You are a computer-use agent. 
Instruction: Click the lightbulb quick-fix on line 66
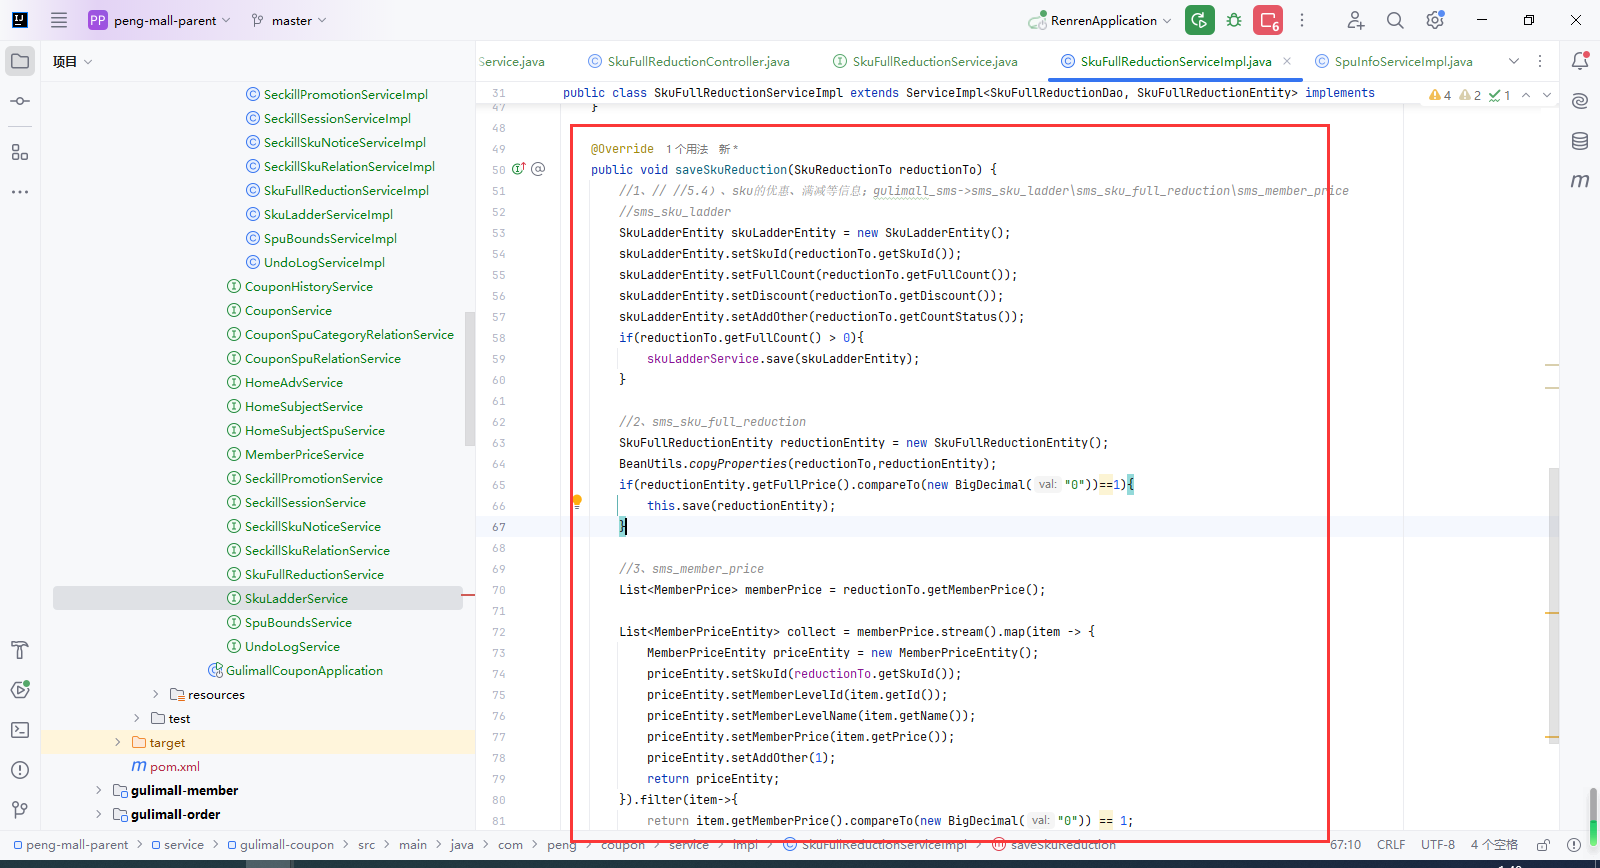click(577, 502)
